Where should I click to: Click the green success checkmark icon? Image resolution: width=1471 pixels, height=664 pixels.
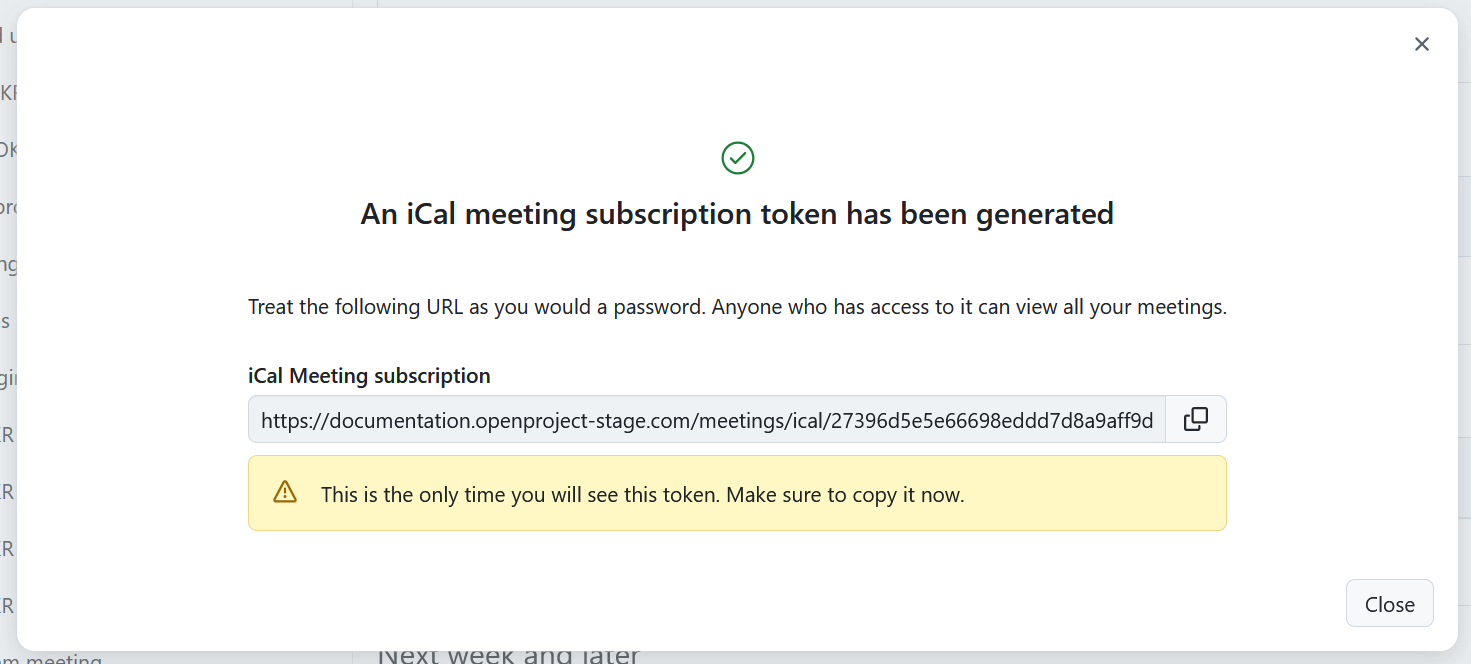[x=737, y=157]
